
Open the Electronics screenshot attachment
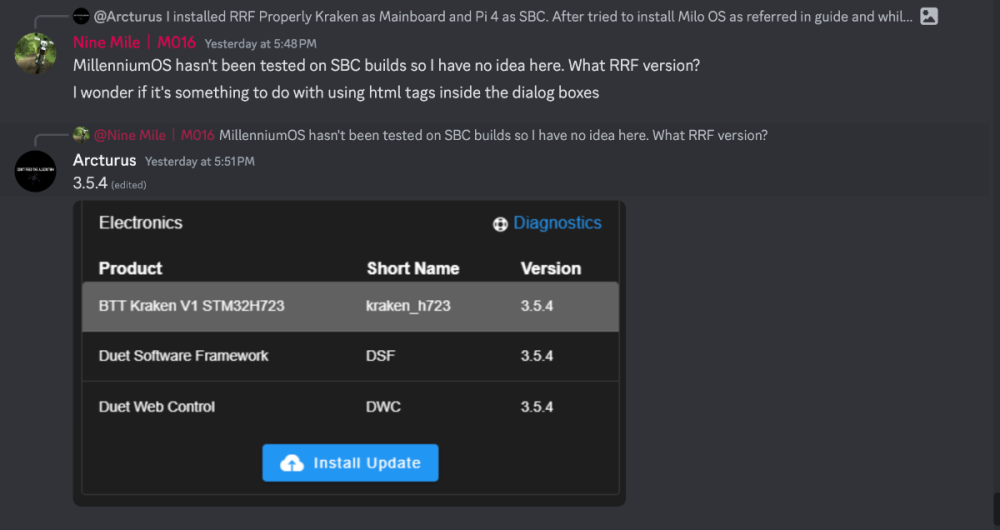click(349, 353)
